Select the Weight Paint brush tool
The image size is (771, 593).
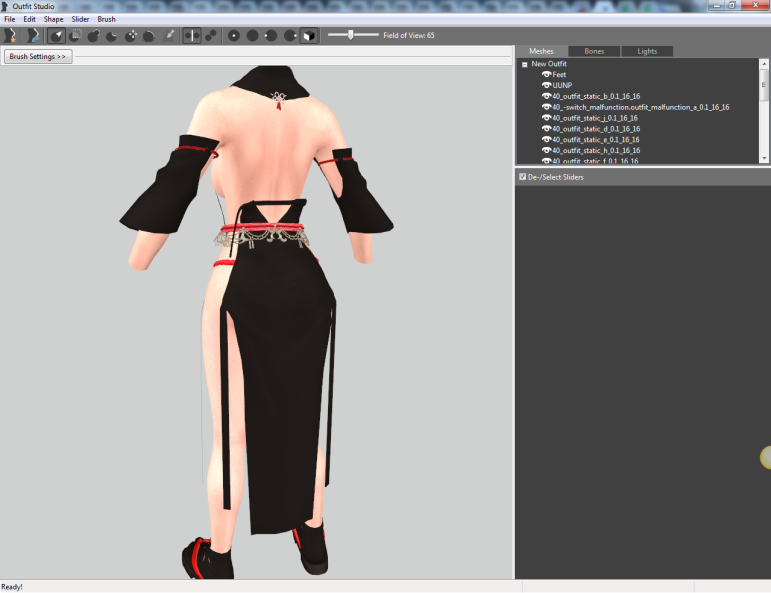click(169, 35)
